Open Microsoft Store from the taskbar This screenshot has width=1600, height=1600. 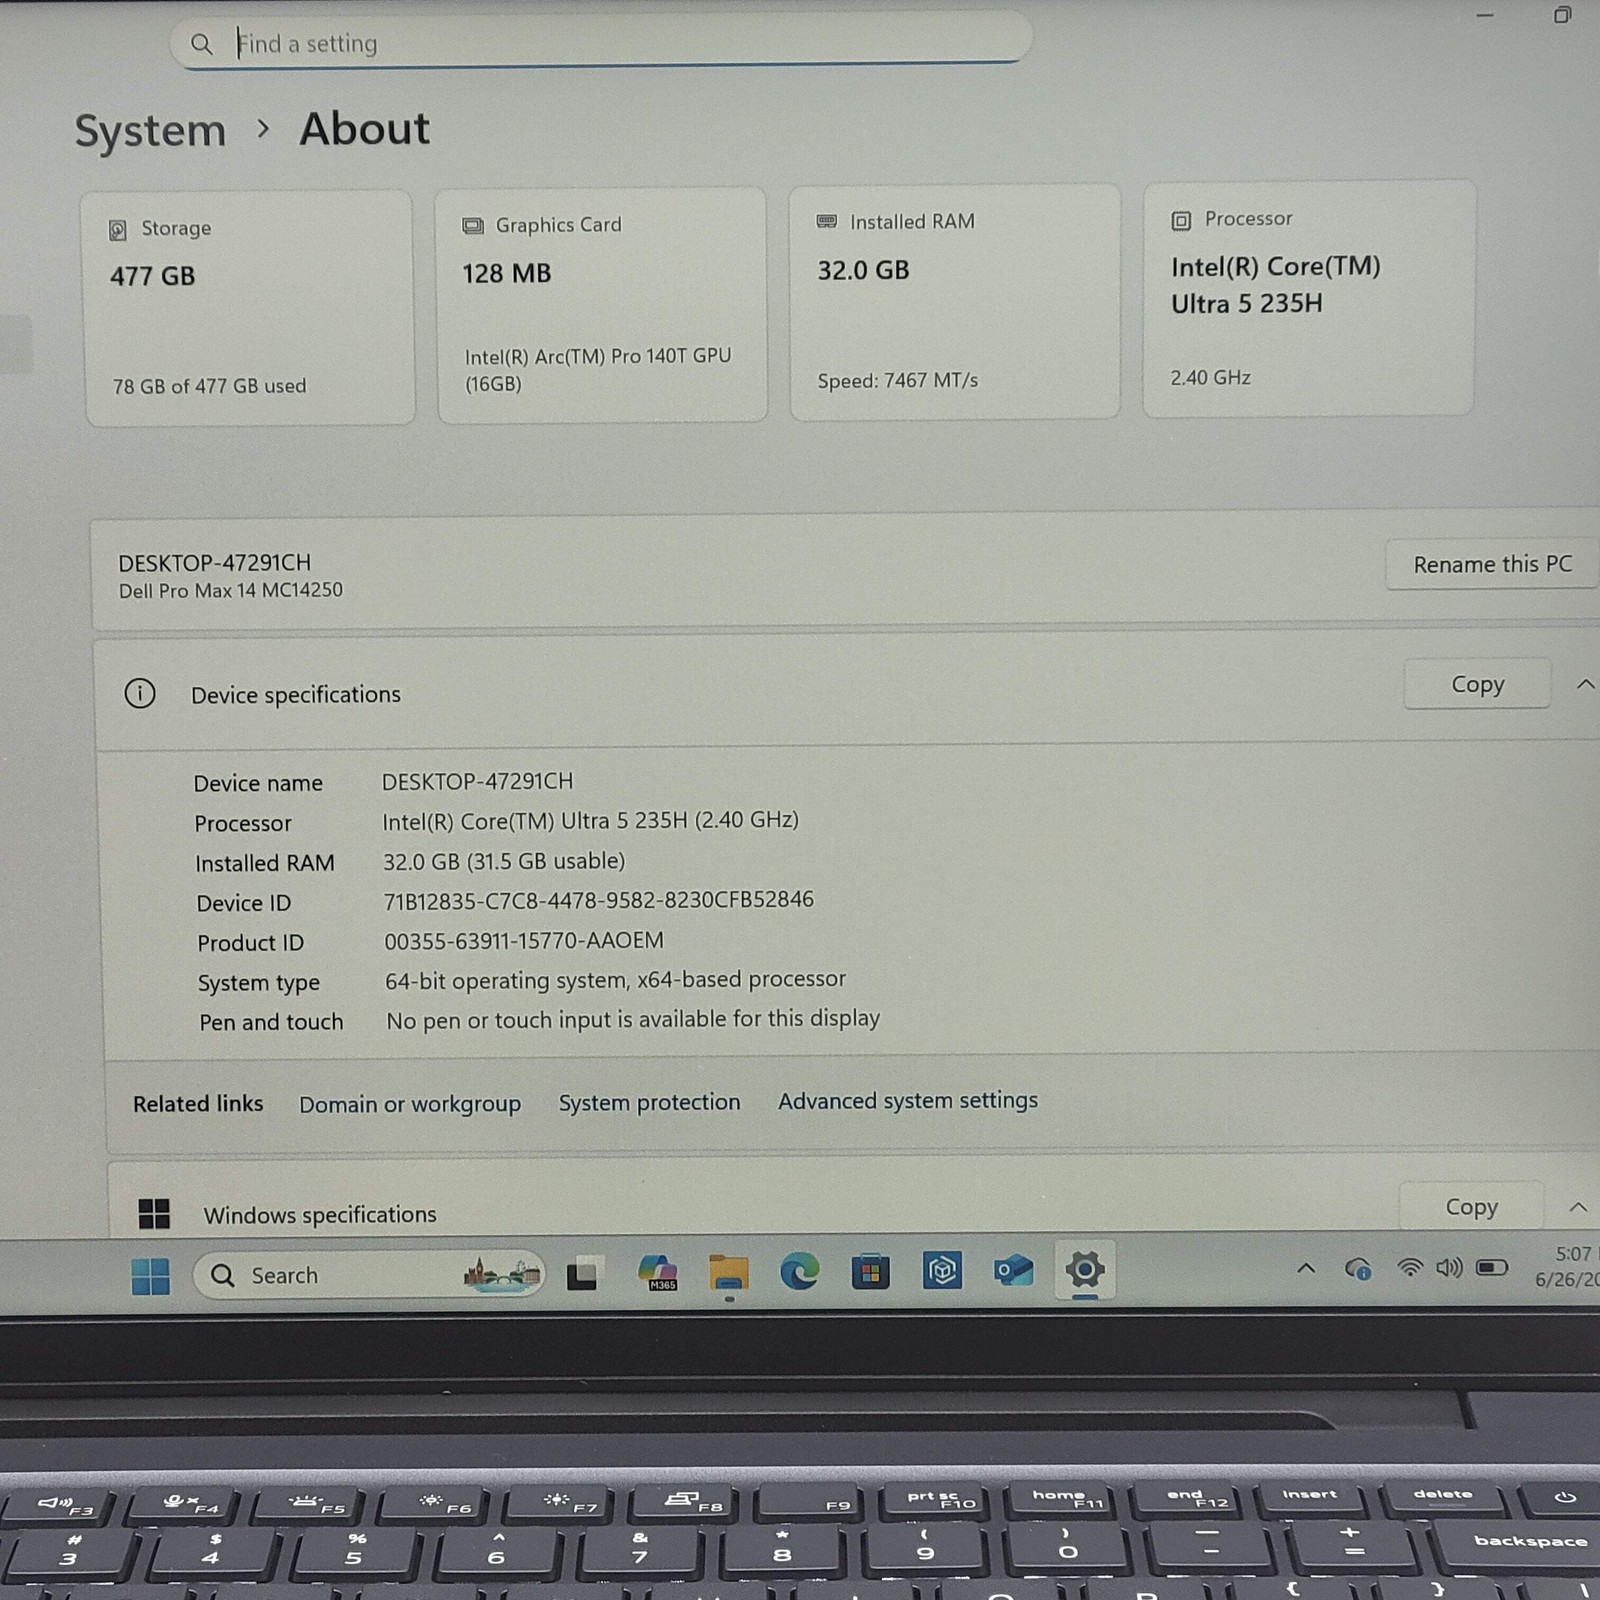click(870, 1271)
